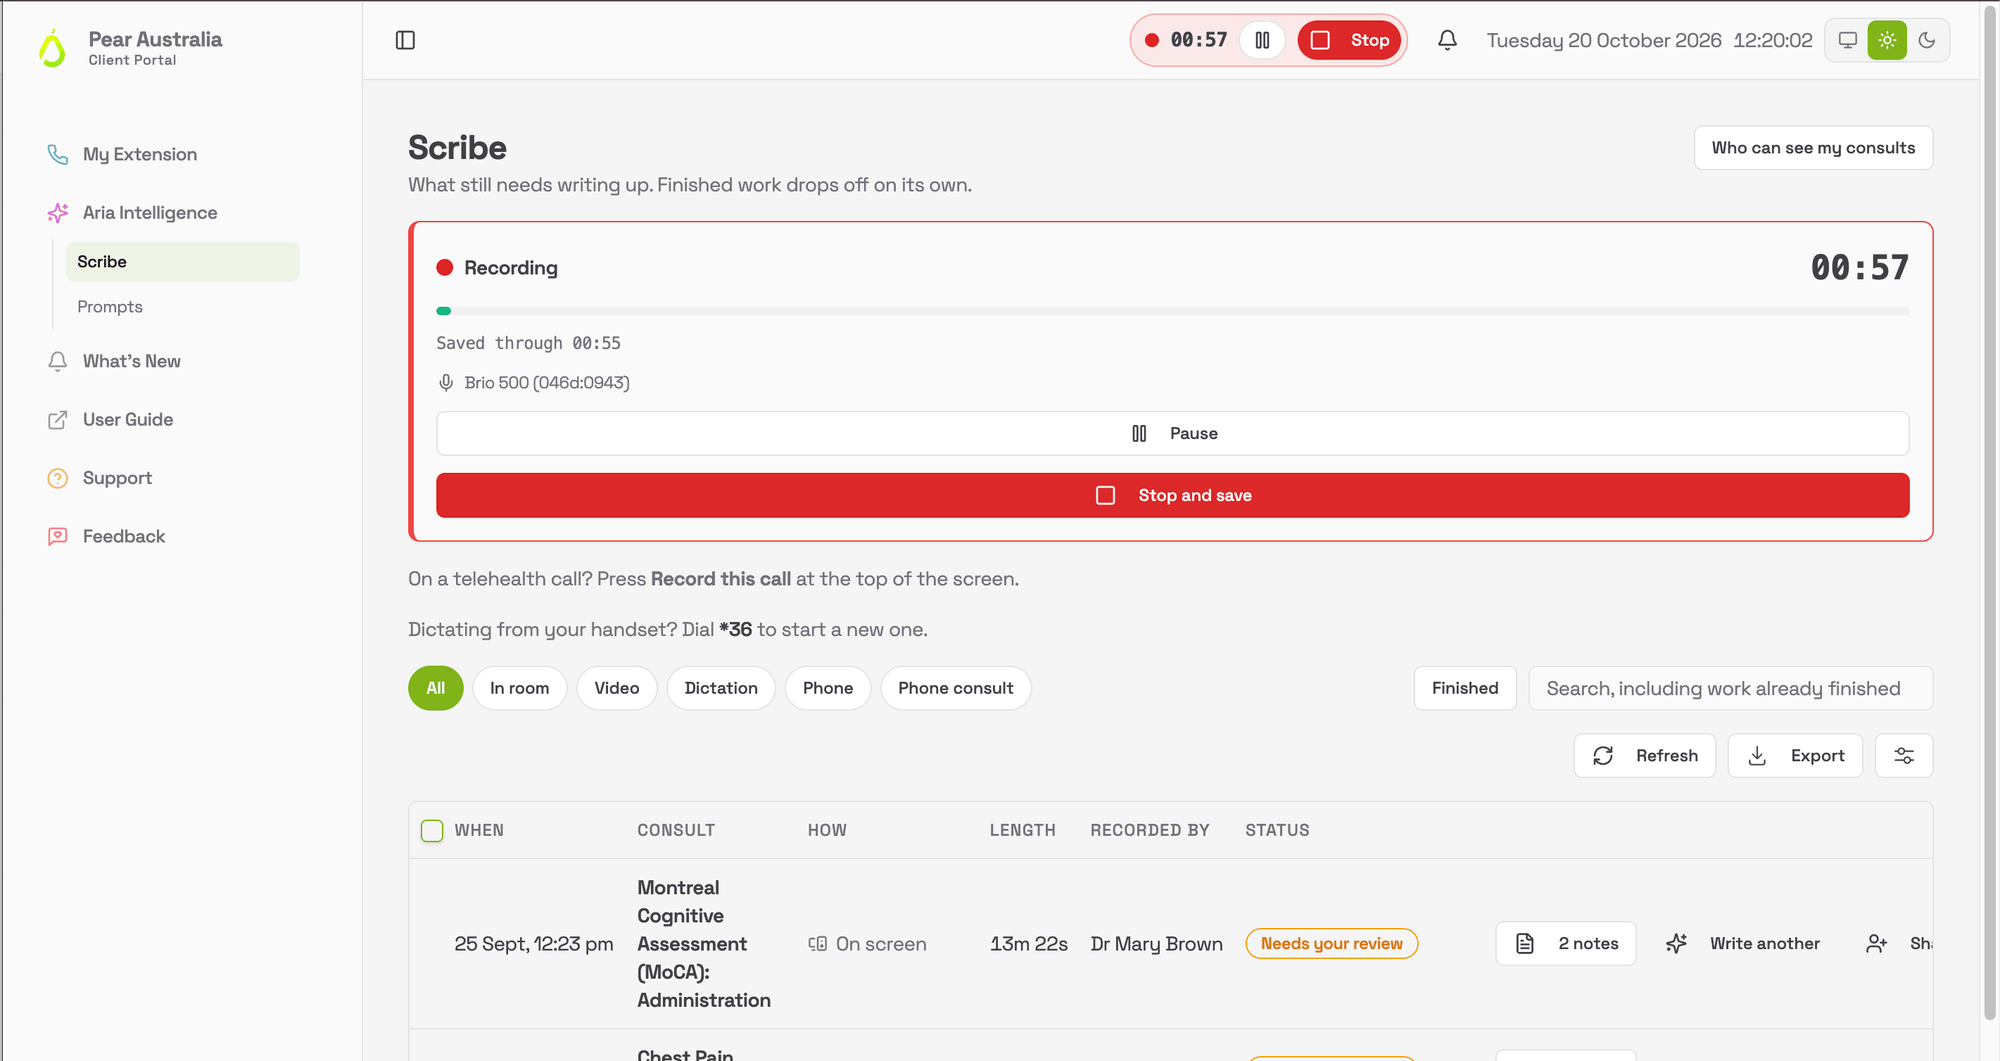Open the 2 notes document
This screenshot has width=2000, height=1061.
(1566, 943)
